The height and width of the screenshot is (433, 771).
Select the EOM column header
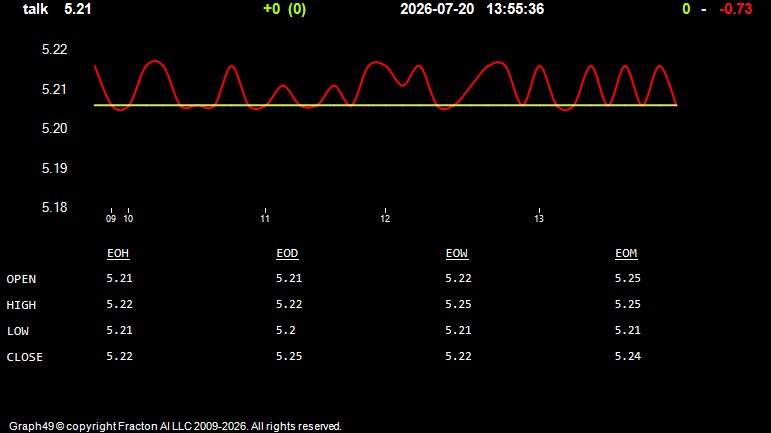coord(626,253)
